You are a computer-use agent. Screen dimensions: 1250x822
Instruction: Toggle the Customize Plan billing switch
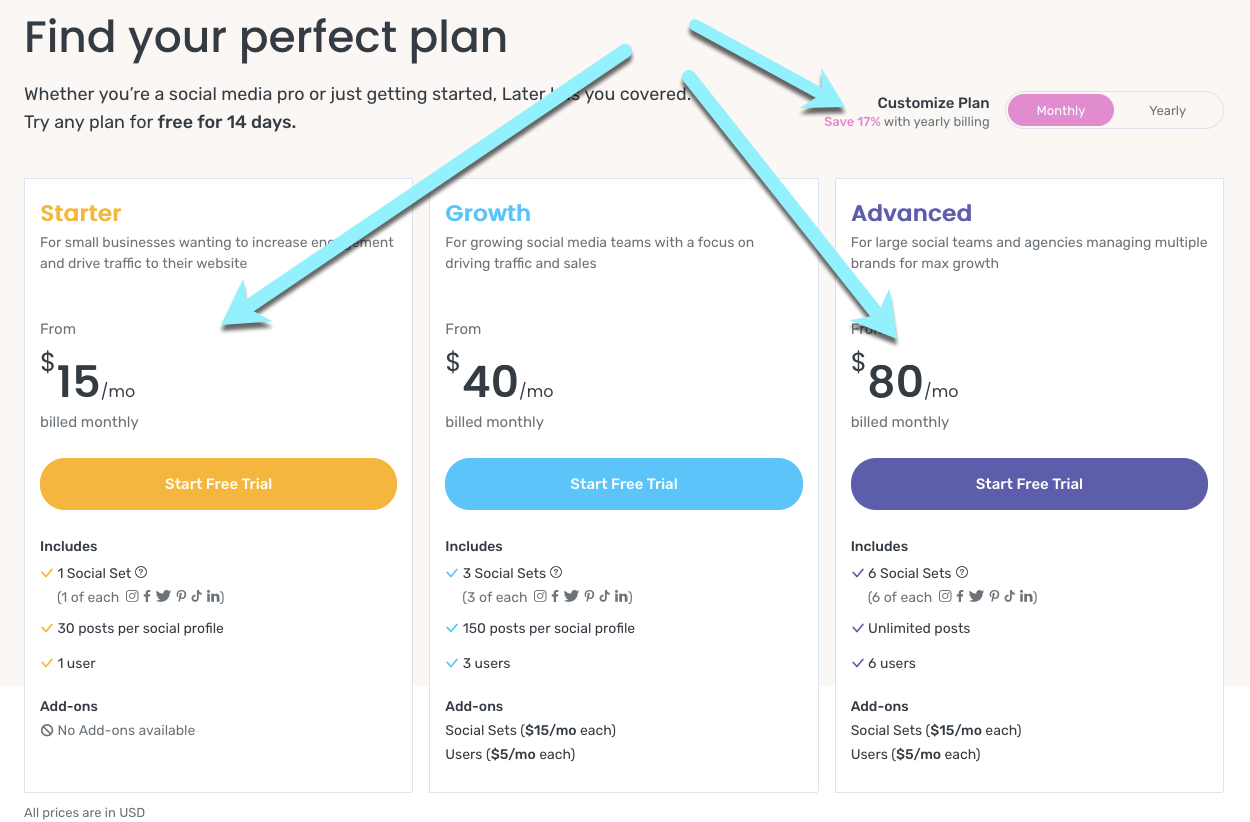point(1113,110)
